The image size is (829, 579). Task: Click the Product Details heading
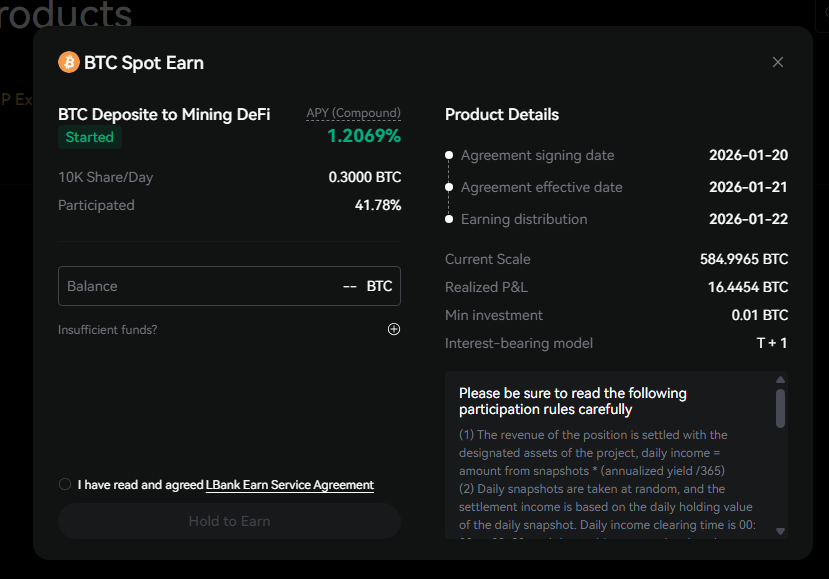(502, 114)
